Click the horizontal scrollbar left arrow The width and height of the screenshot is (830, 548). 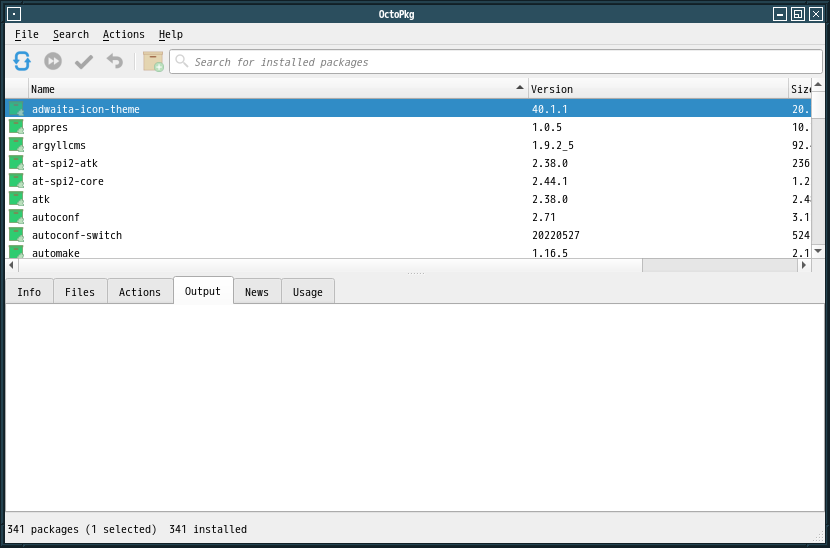coord(12,265)
